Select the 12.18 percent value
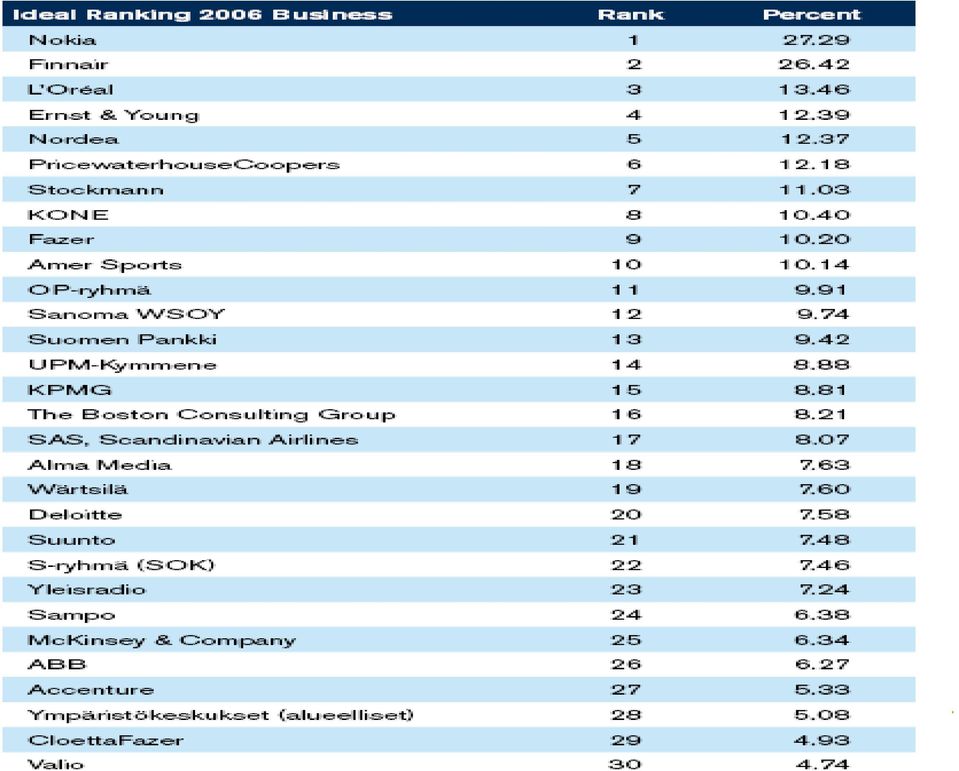 [x=814, y=164]
